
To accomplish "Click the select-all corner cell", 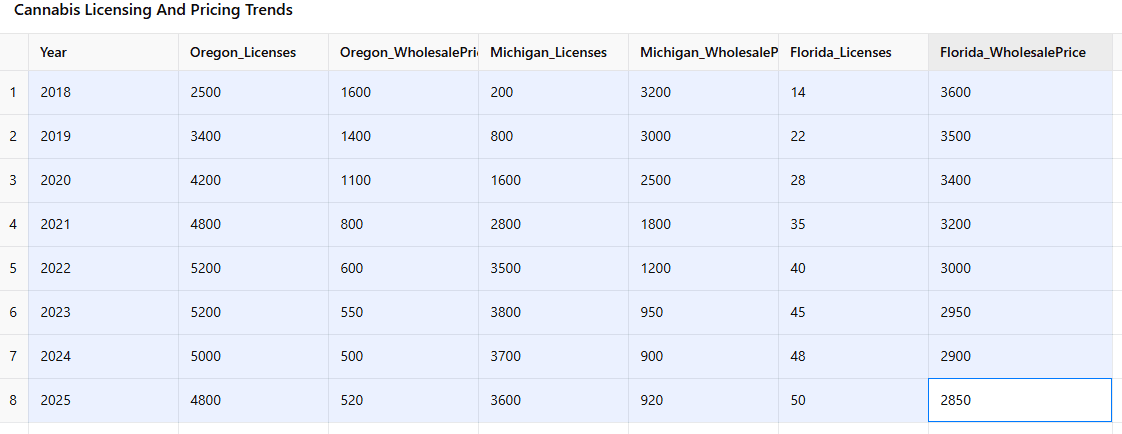I will (14, 52).
